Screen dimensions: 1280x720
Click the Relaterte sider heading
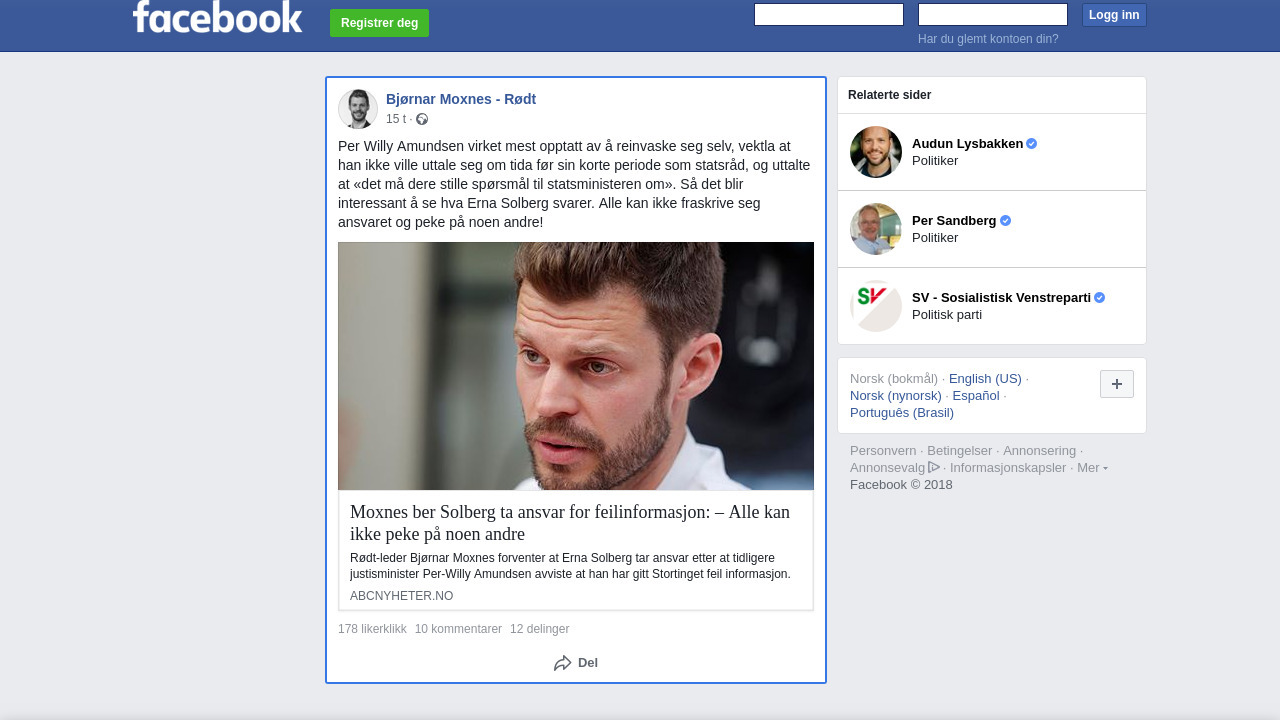tap(889, 95)
